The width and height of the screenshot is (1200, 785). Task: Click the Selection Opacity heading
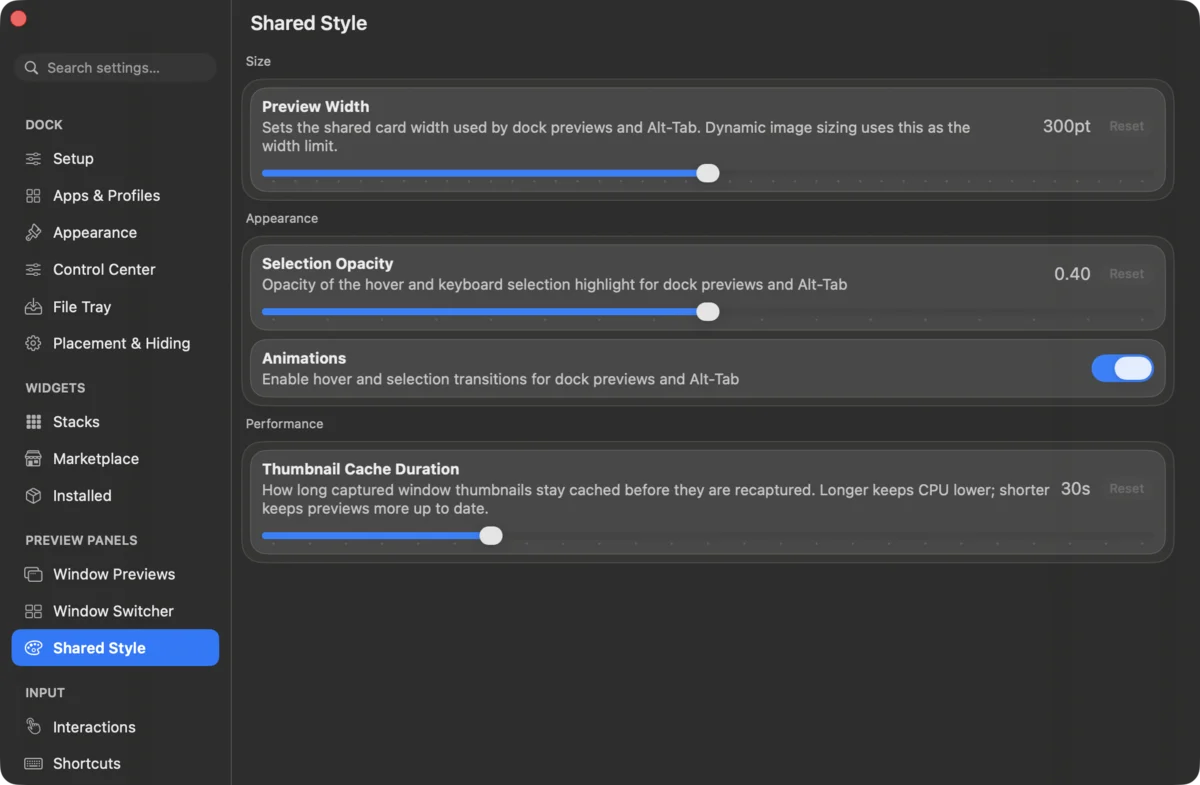point(327,264)
